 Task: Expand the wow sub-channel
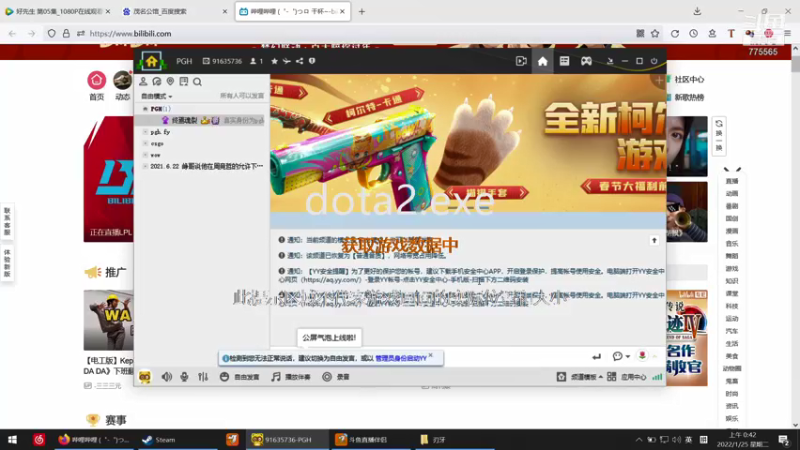pyautogui.click(x=145, y=155)
